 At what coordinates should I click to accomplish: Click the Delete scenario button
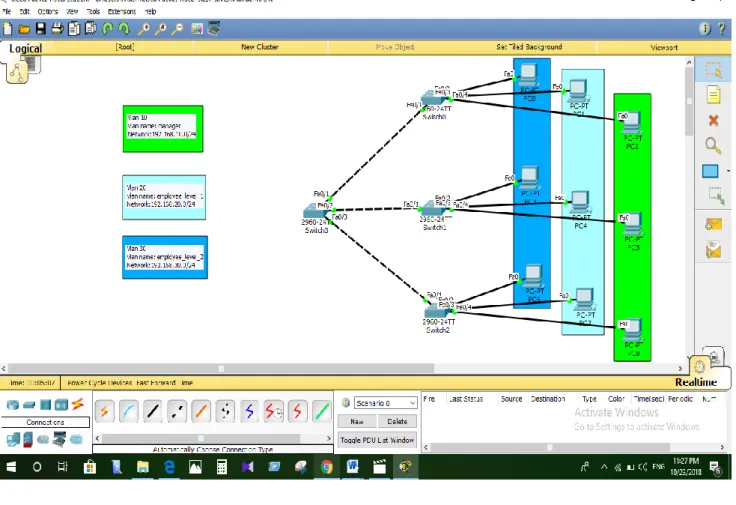tap(397, 421)
